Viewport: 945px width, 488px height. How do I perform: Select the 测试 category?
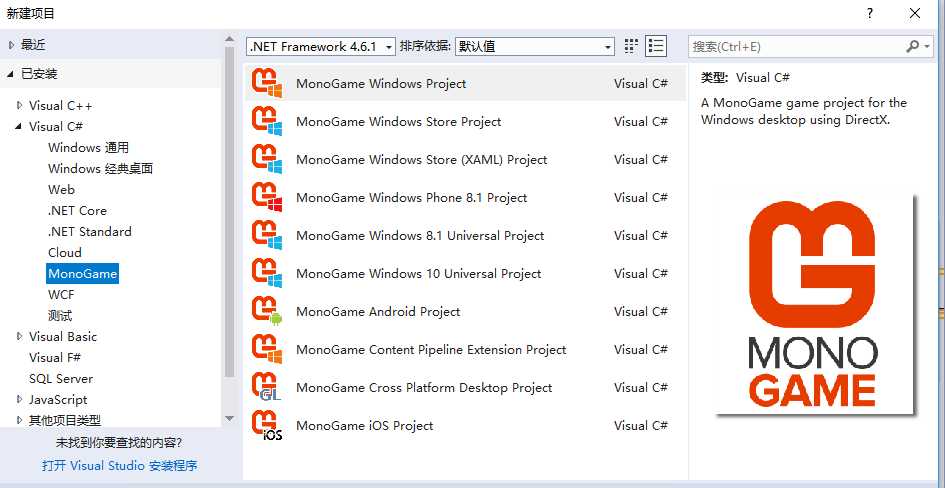tap(60, 316)
